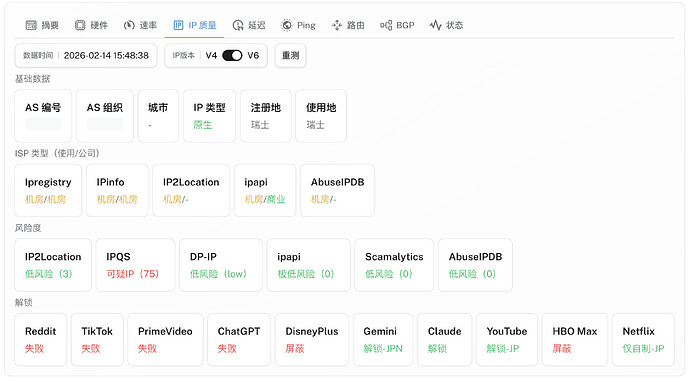This screenshot has width=690, height=382.
Task: Click the IPinfo ISP type card
Action: click(117, 191)
